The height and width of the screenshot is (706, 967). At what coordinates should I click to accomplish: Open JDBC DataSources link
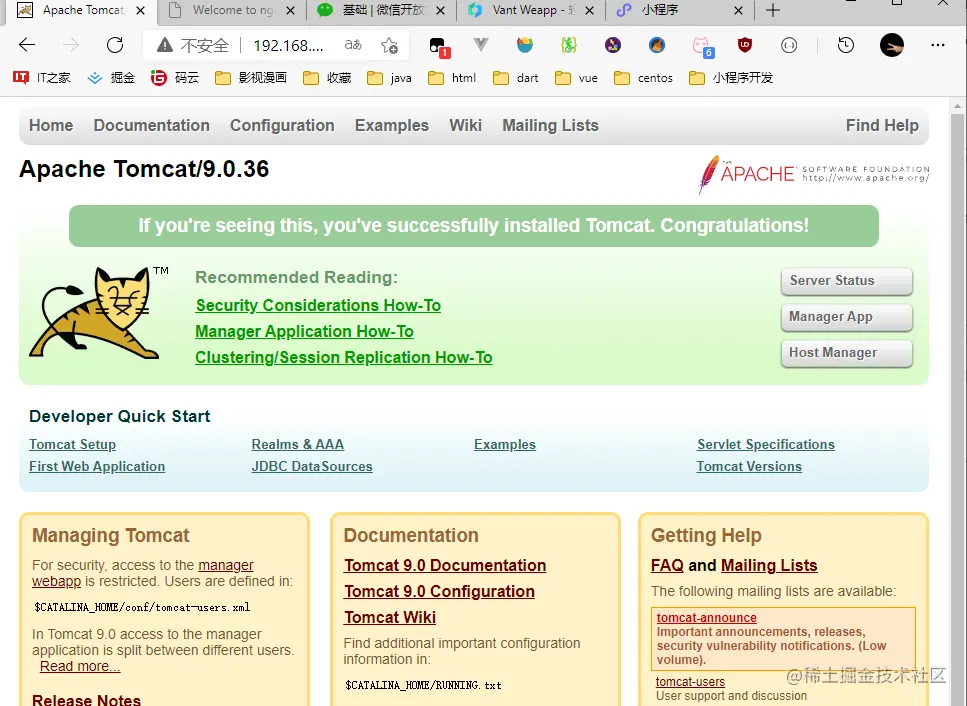click(312, 466)
